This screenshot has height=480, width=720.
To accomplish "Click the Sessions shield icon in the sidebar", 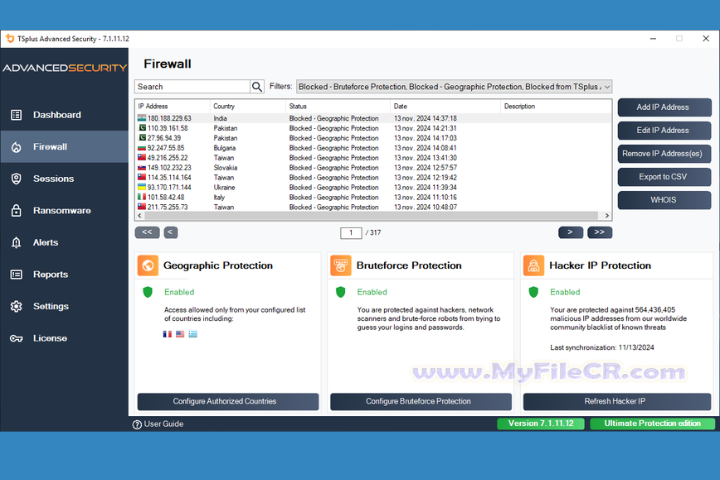I will point(16,179).
